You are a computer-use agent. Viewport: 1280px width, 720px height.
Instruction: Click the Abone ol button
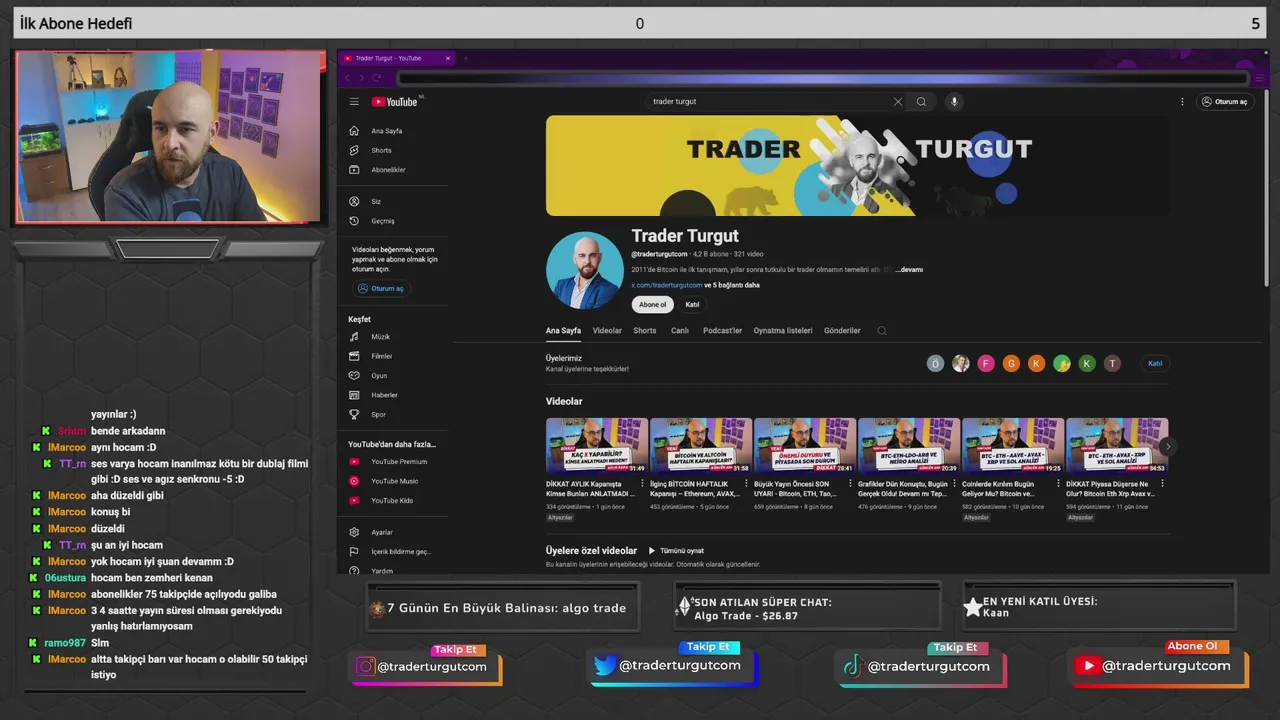pos(652,304)
